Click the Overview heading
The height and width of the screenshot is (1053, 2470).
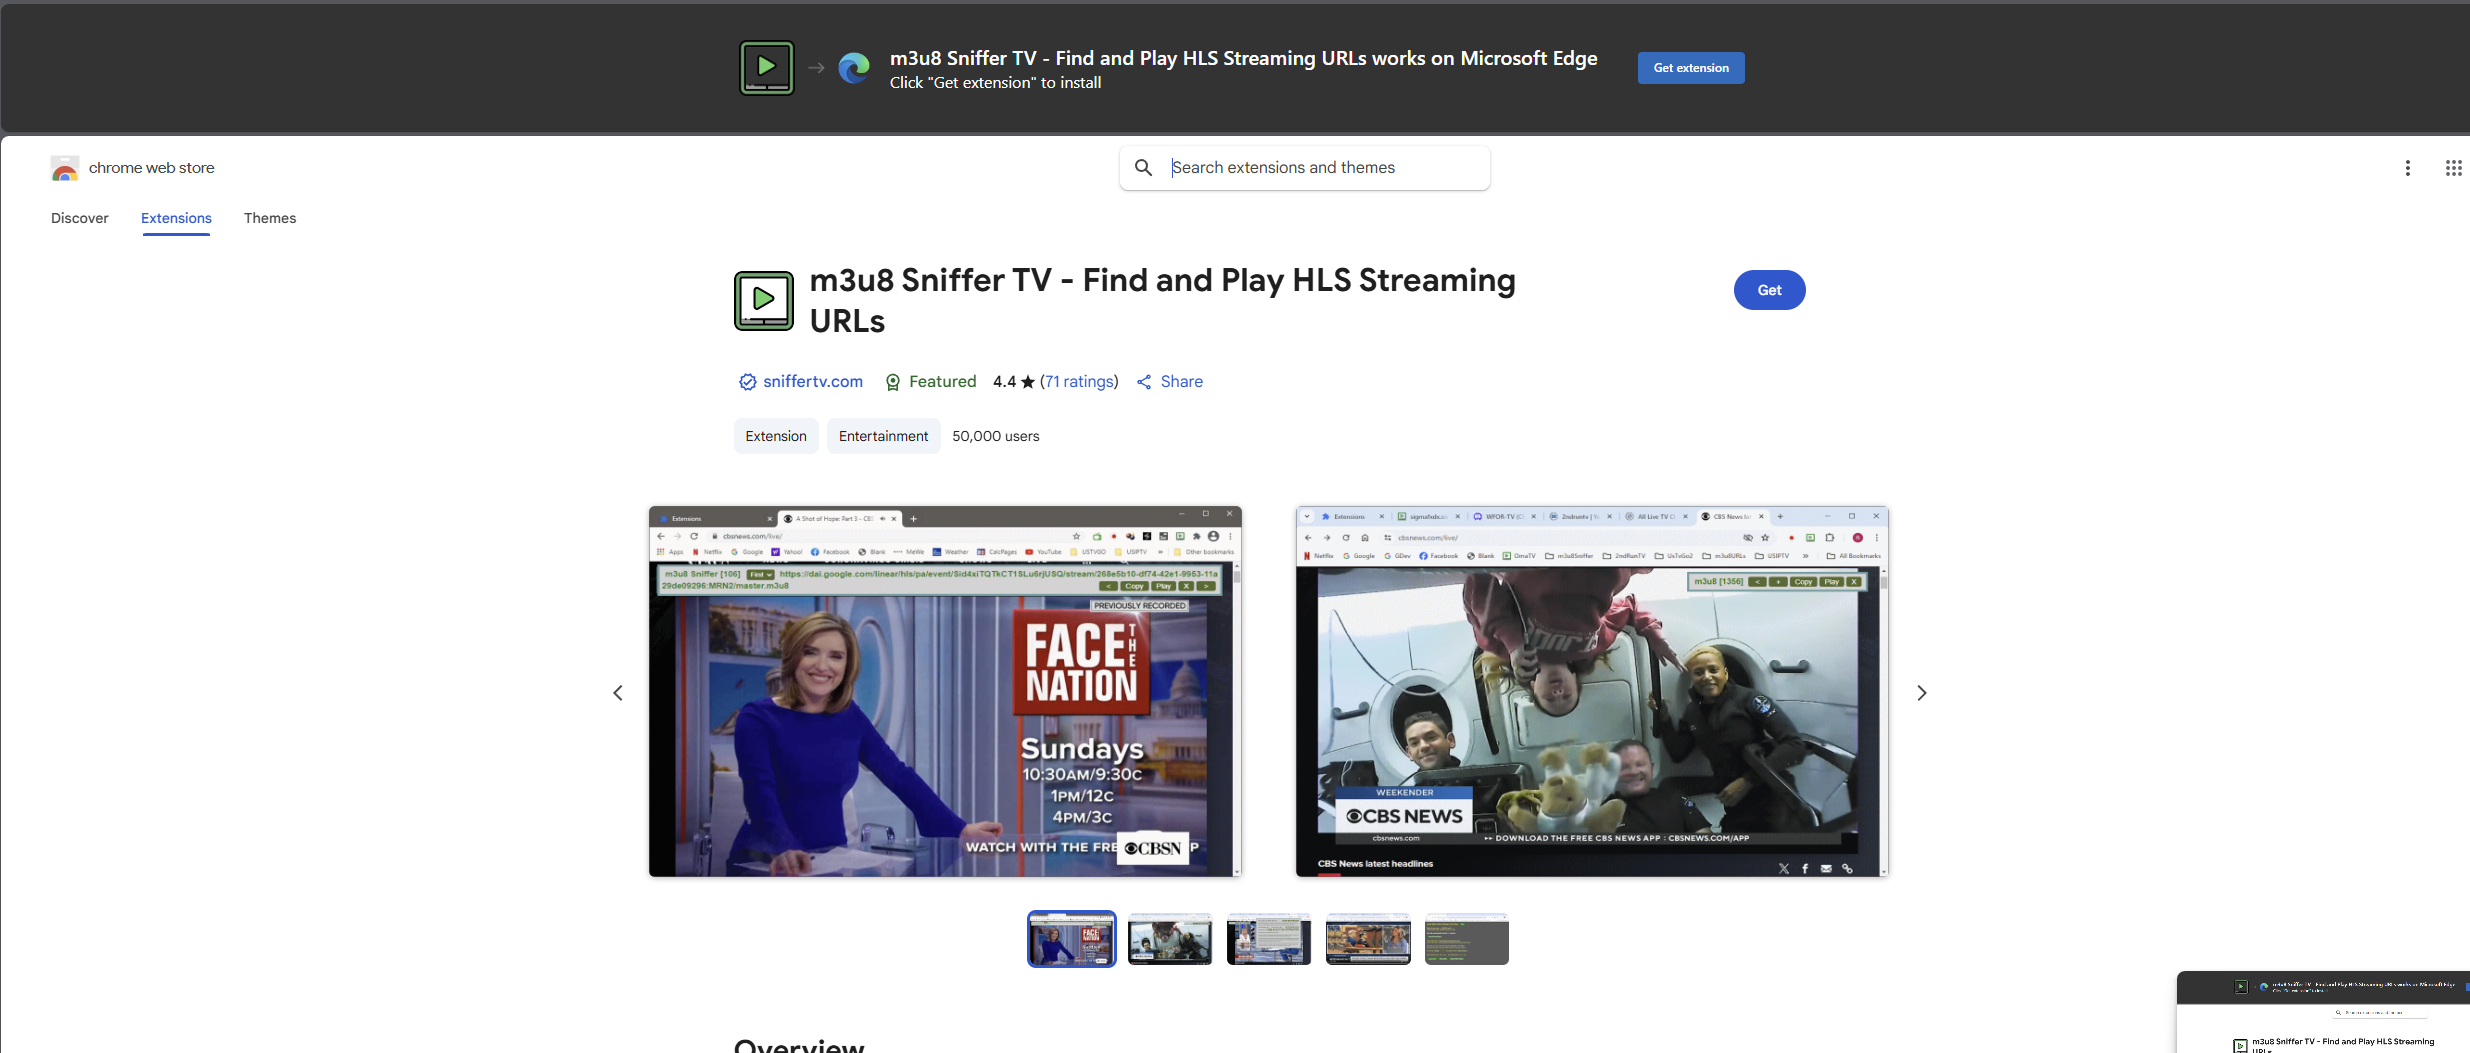[799, 1045]
